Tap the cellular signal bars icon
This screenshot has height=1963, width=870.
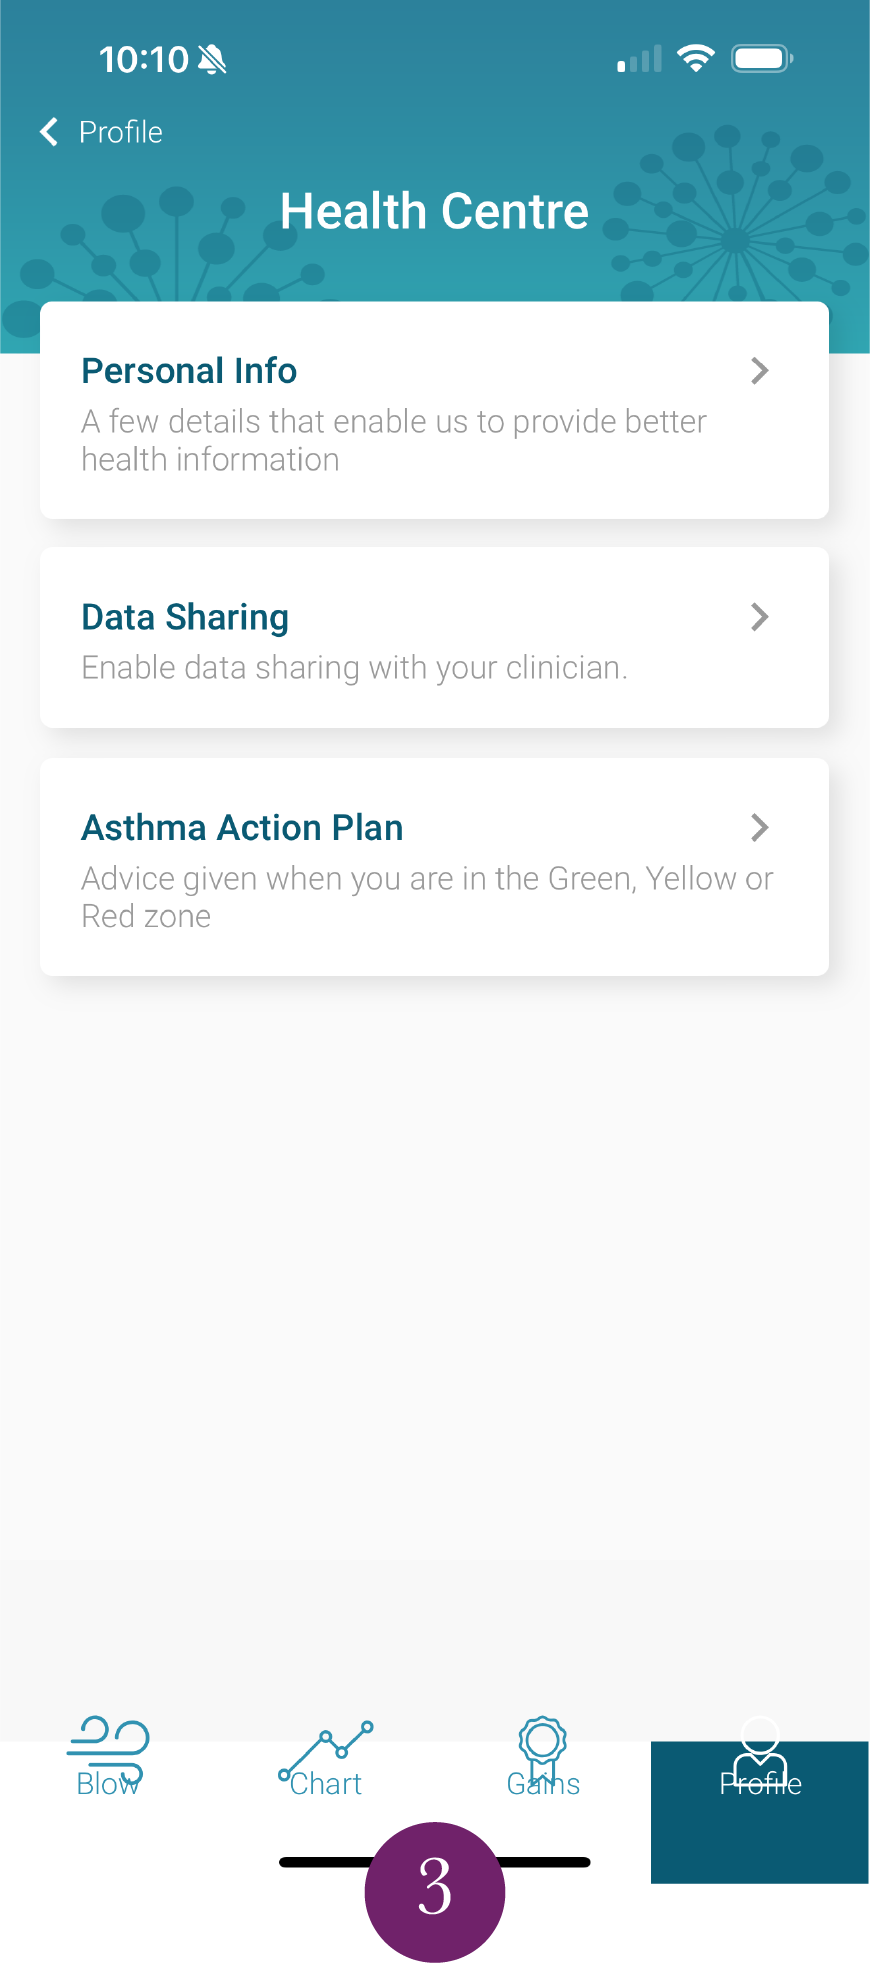(639, 60)
